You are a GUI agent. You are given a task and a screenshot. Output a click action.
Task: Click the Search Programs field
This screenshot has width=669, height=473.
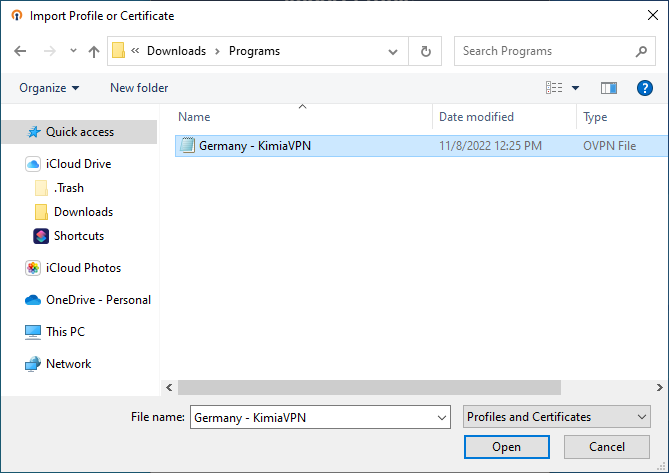pyautogui.click(x=545, y=51)
